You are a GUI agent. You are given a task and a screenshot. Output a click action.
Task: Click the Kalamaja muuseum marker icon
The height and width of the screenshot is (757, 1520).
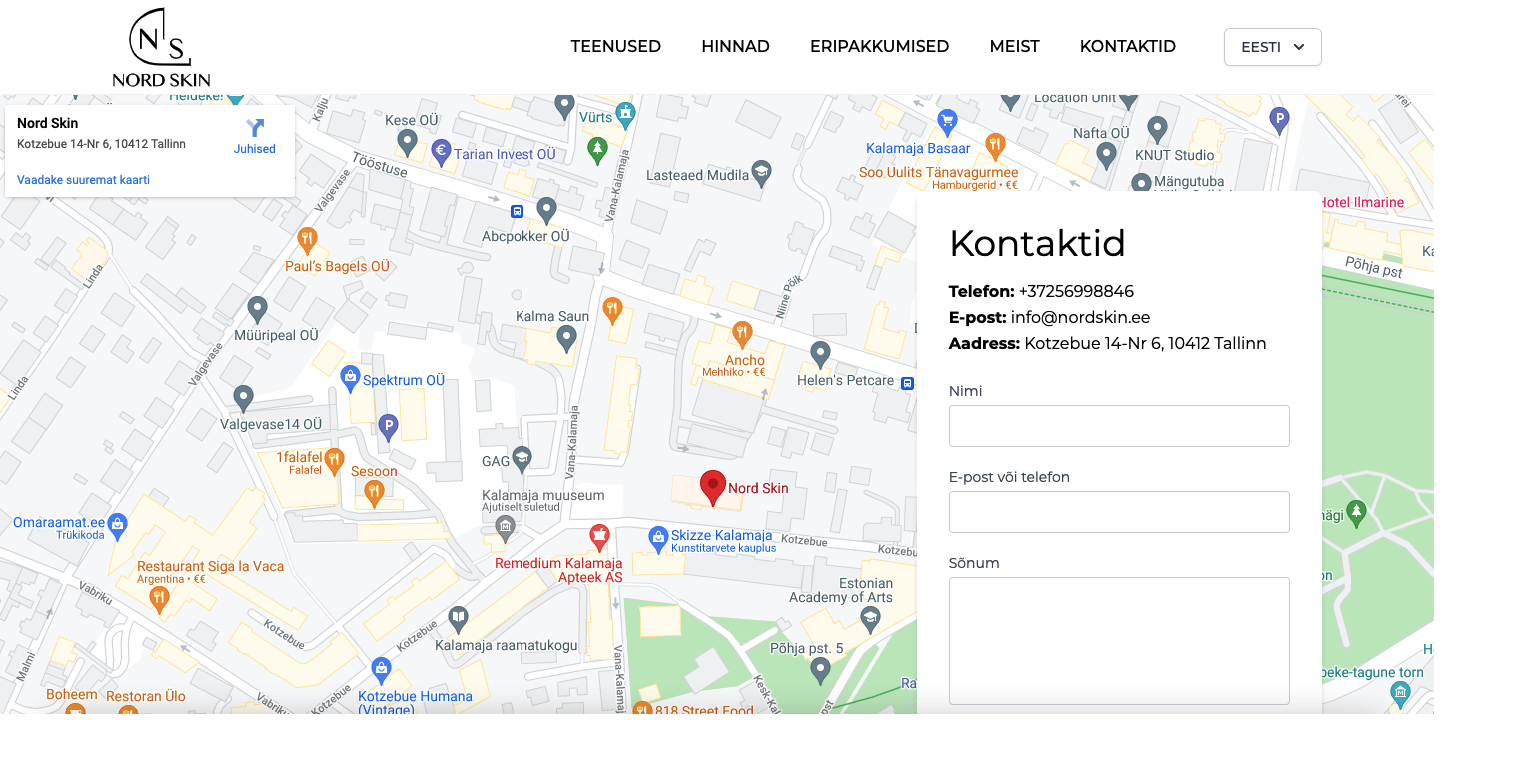[x=505, y=526]
